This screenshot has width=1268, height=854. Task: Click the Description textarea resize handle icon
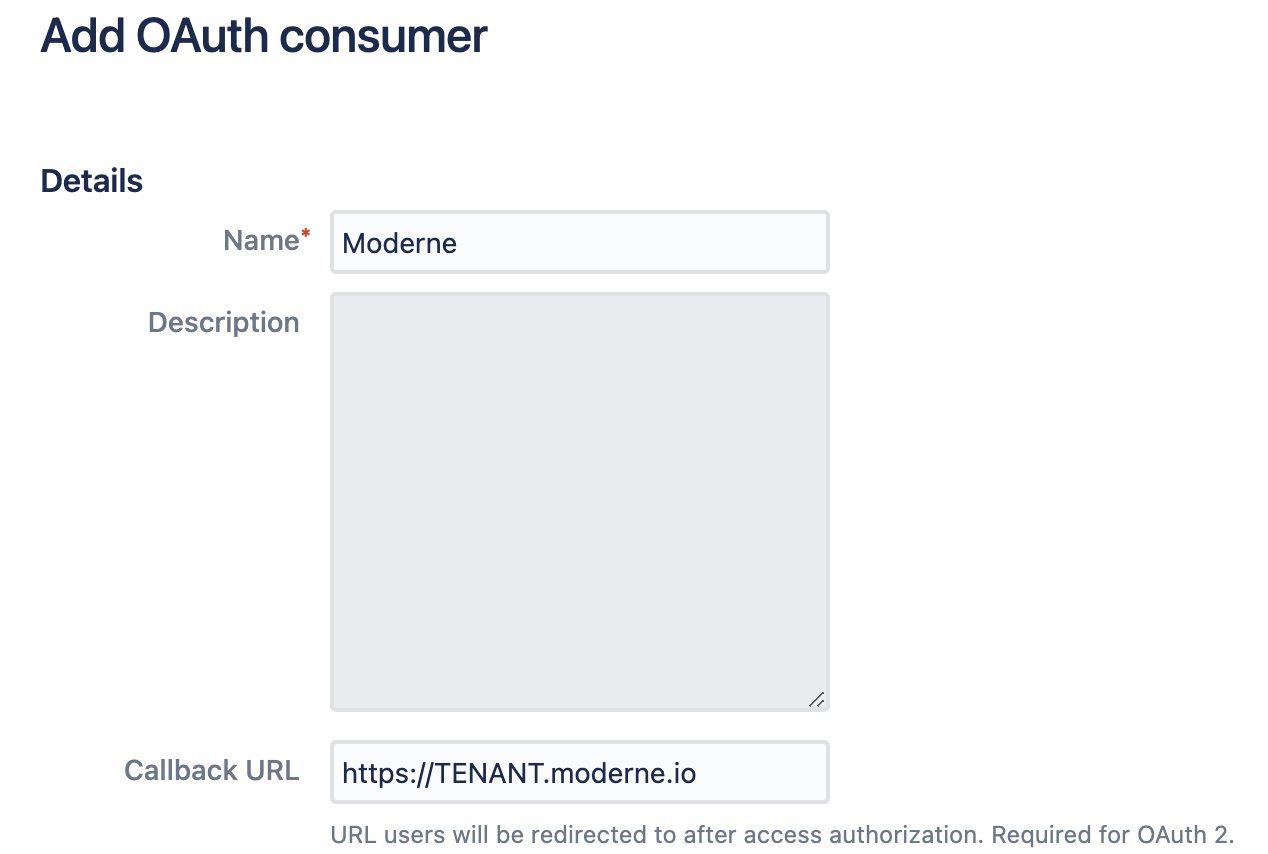[x=816, y=699]
